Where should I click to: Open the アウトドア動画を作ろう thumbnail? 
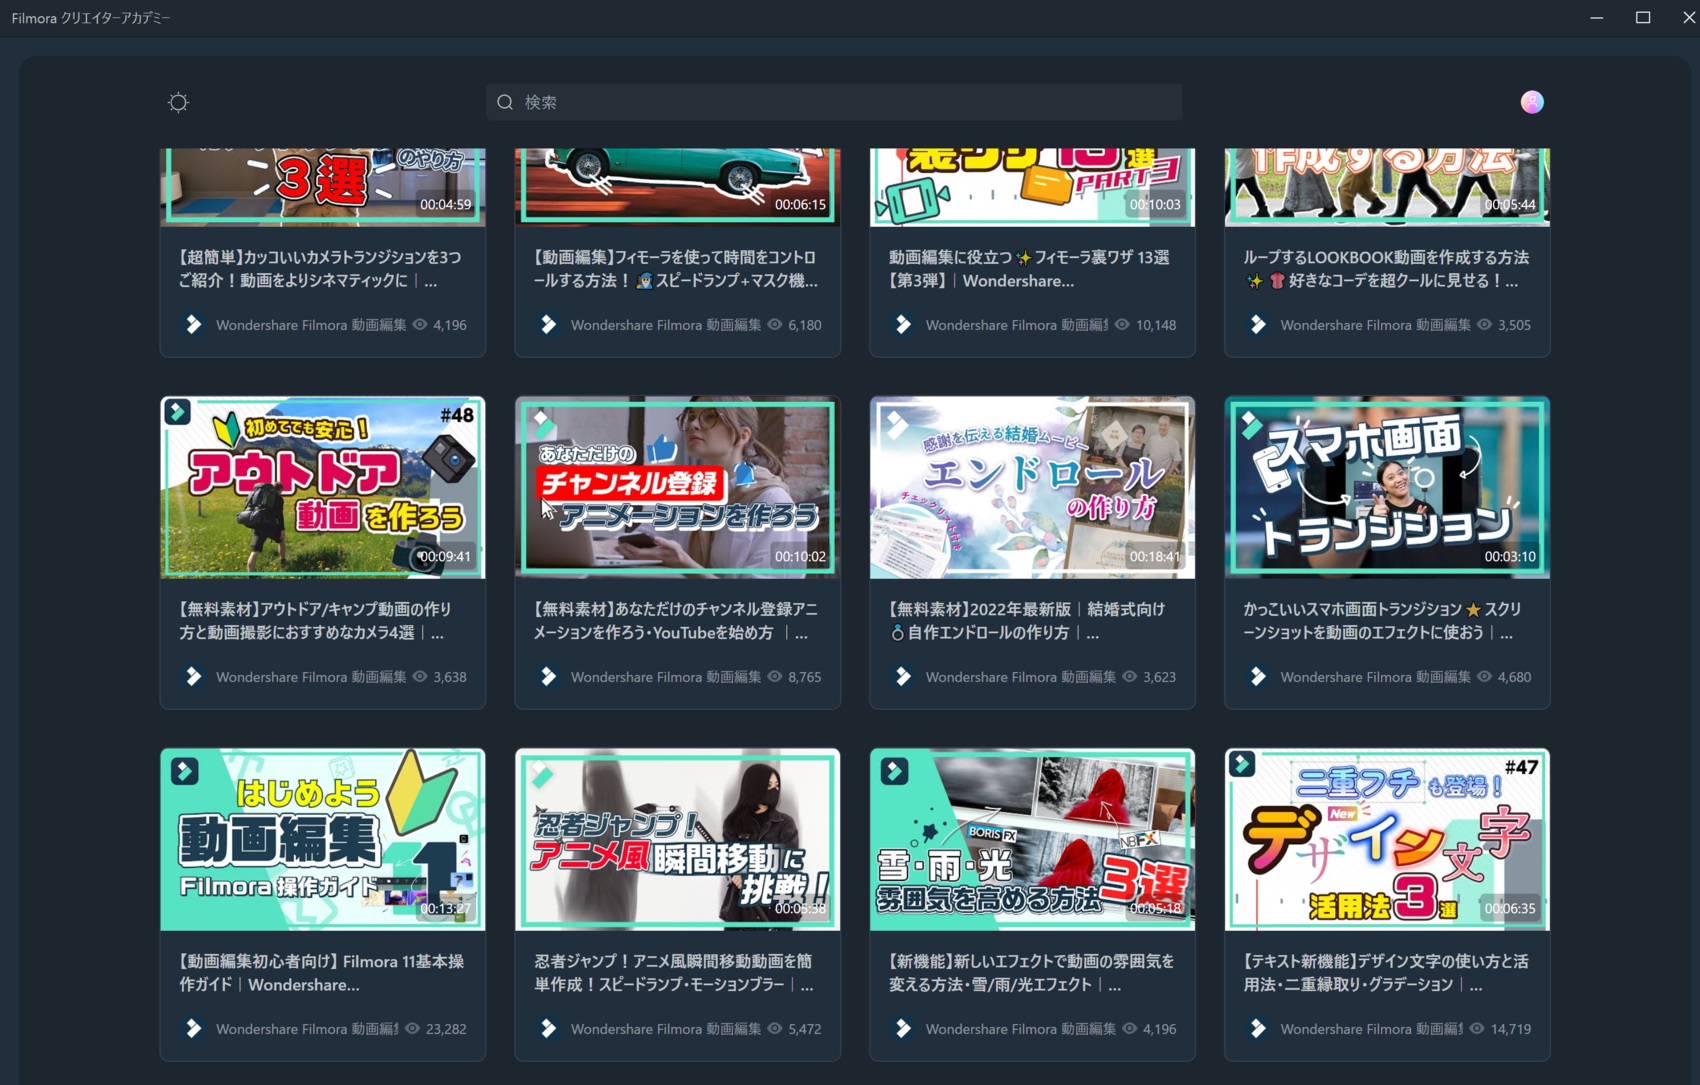[323, 488]
